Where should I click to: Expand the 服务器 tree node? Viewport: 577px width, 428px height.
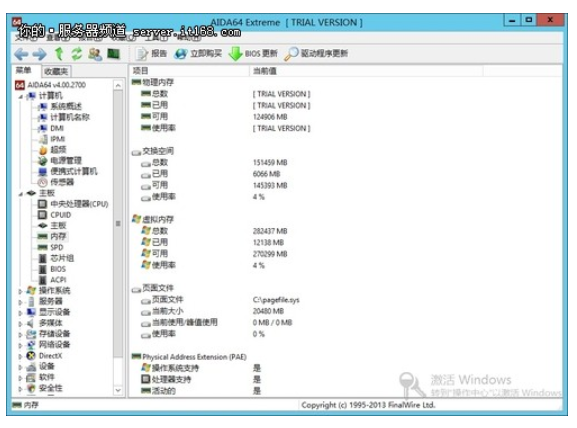(x=21, y=302)
